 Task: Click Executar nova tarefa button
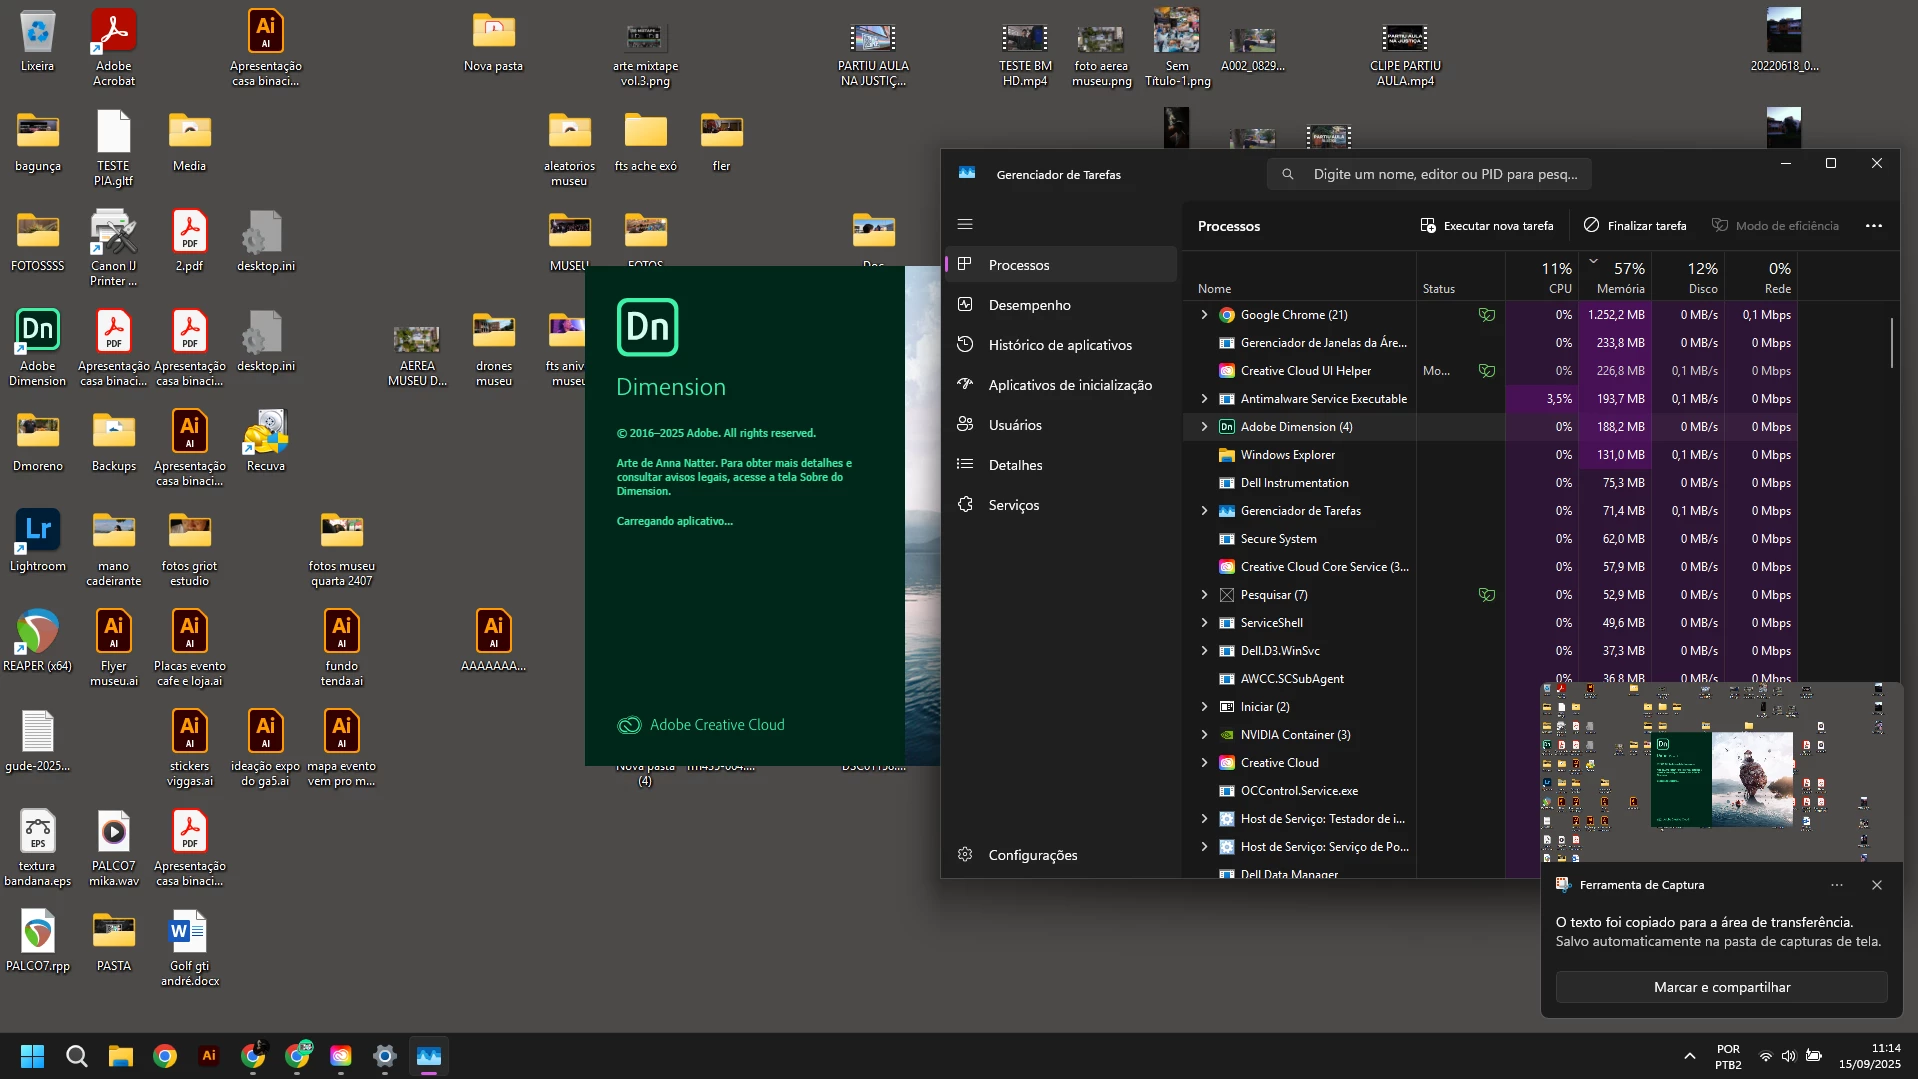coord(1487,226)
